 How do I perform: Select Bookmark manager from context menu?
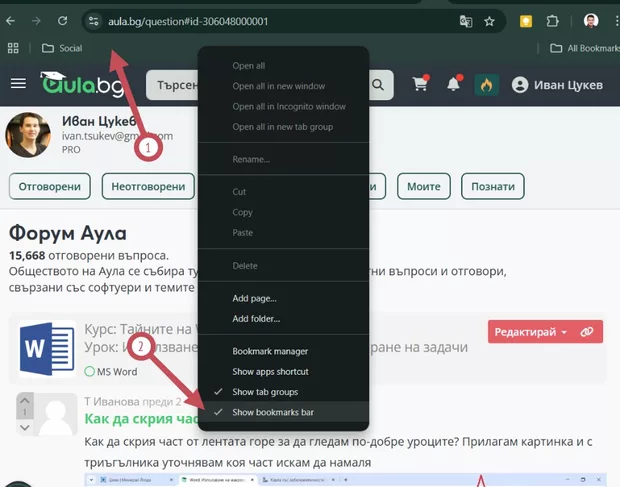click(x=283, y=351)
